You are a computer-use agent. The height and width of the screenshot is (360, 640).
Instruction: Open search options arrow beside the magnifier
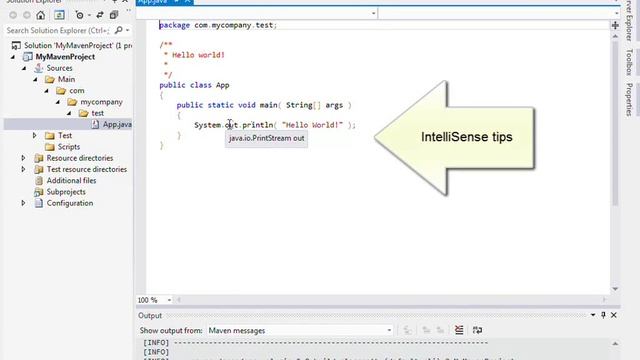pyautogui.click(x=128, y=31)
